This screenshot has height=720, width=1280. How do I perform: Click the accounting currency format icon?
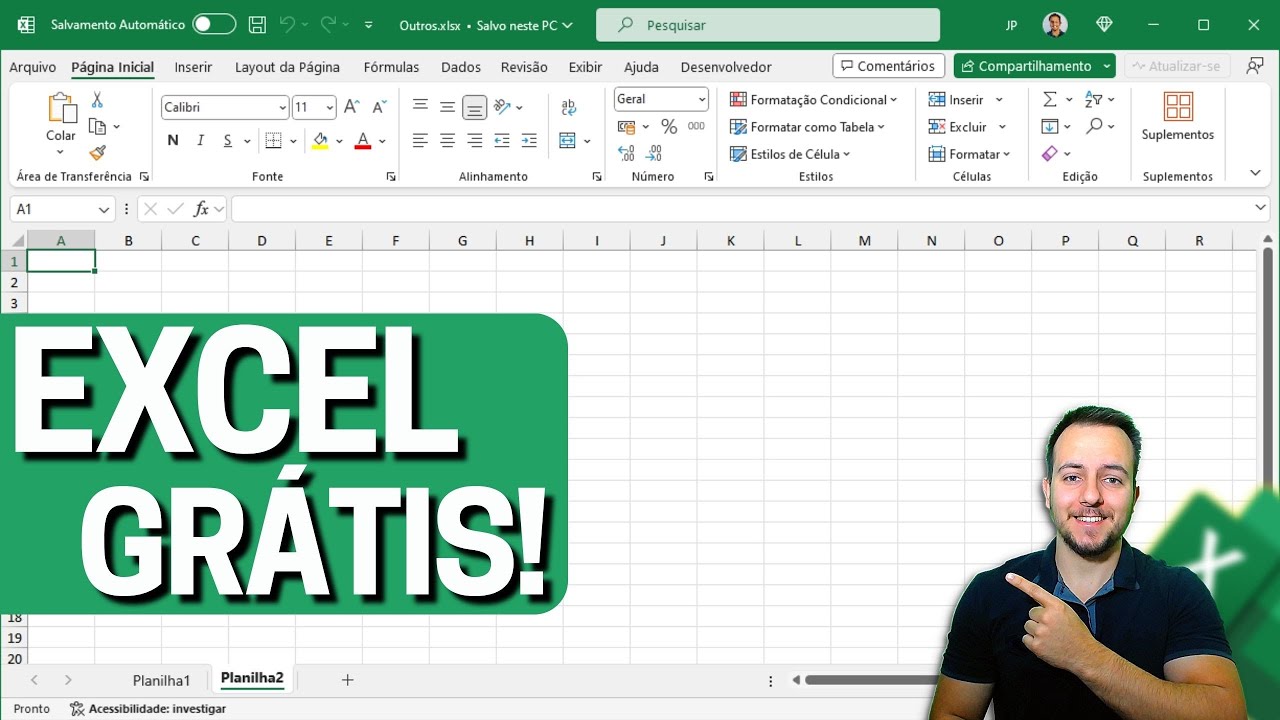tap(627, 127)
